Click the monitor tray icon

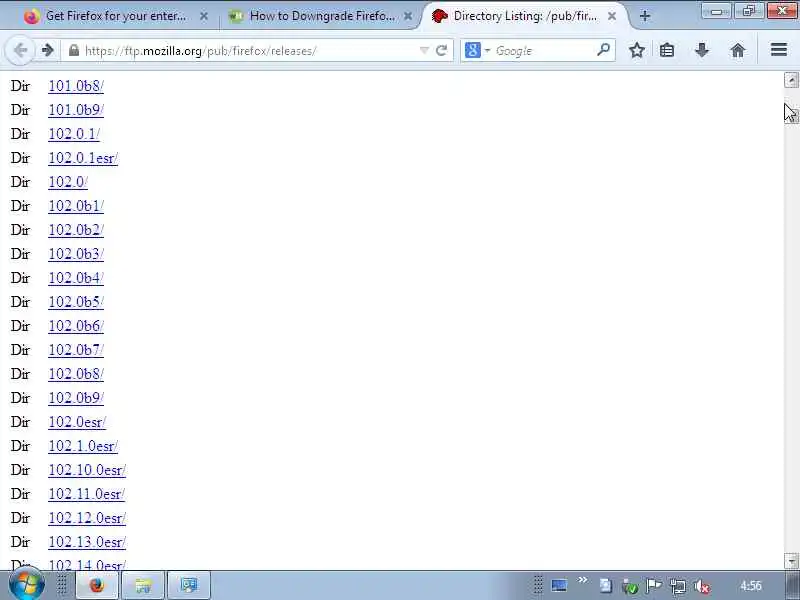pos(559,586)
